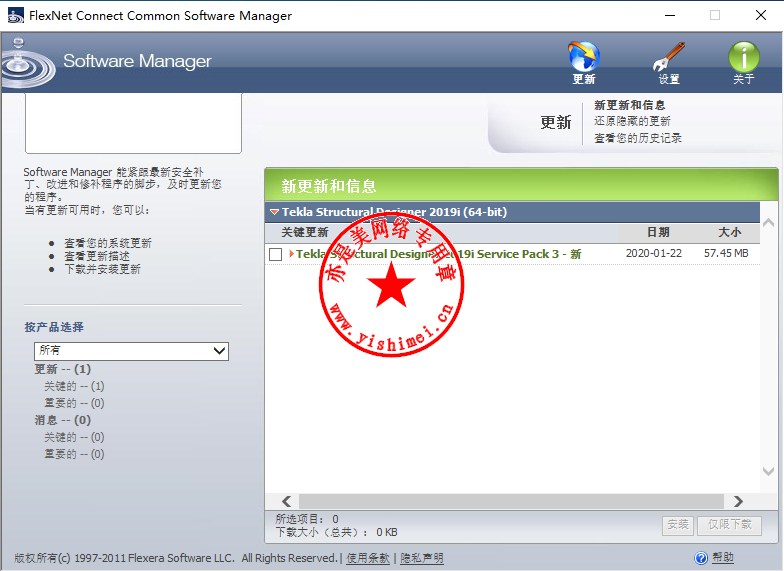Click the 下载大小(总共): 0 KB text
This screenshot has width=784, height=571.
click(336, 532)
